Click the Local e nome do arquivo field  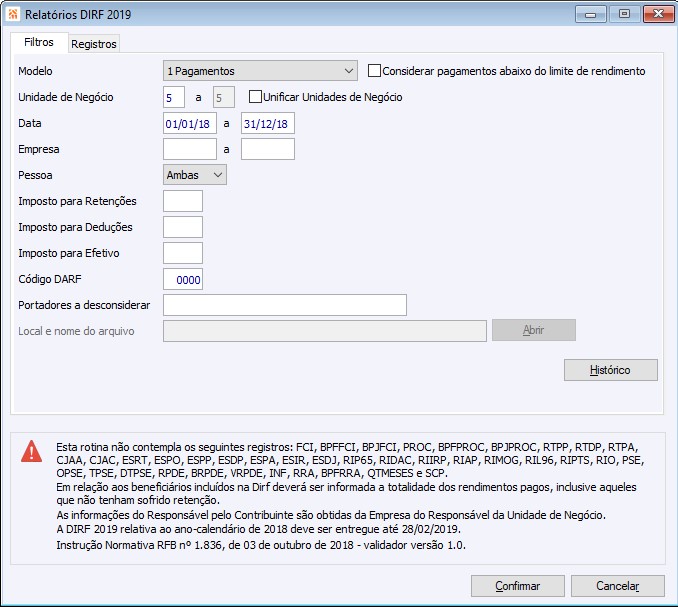coord(325,331)
